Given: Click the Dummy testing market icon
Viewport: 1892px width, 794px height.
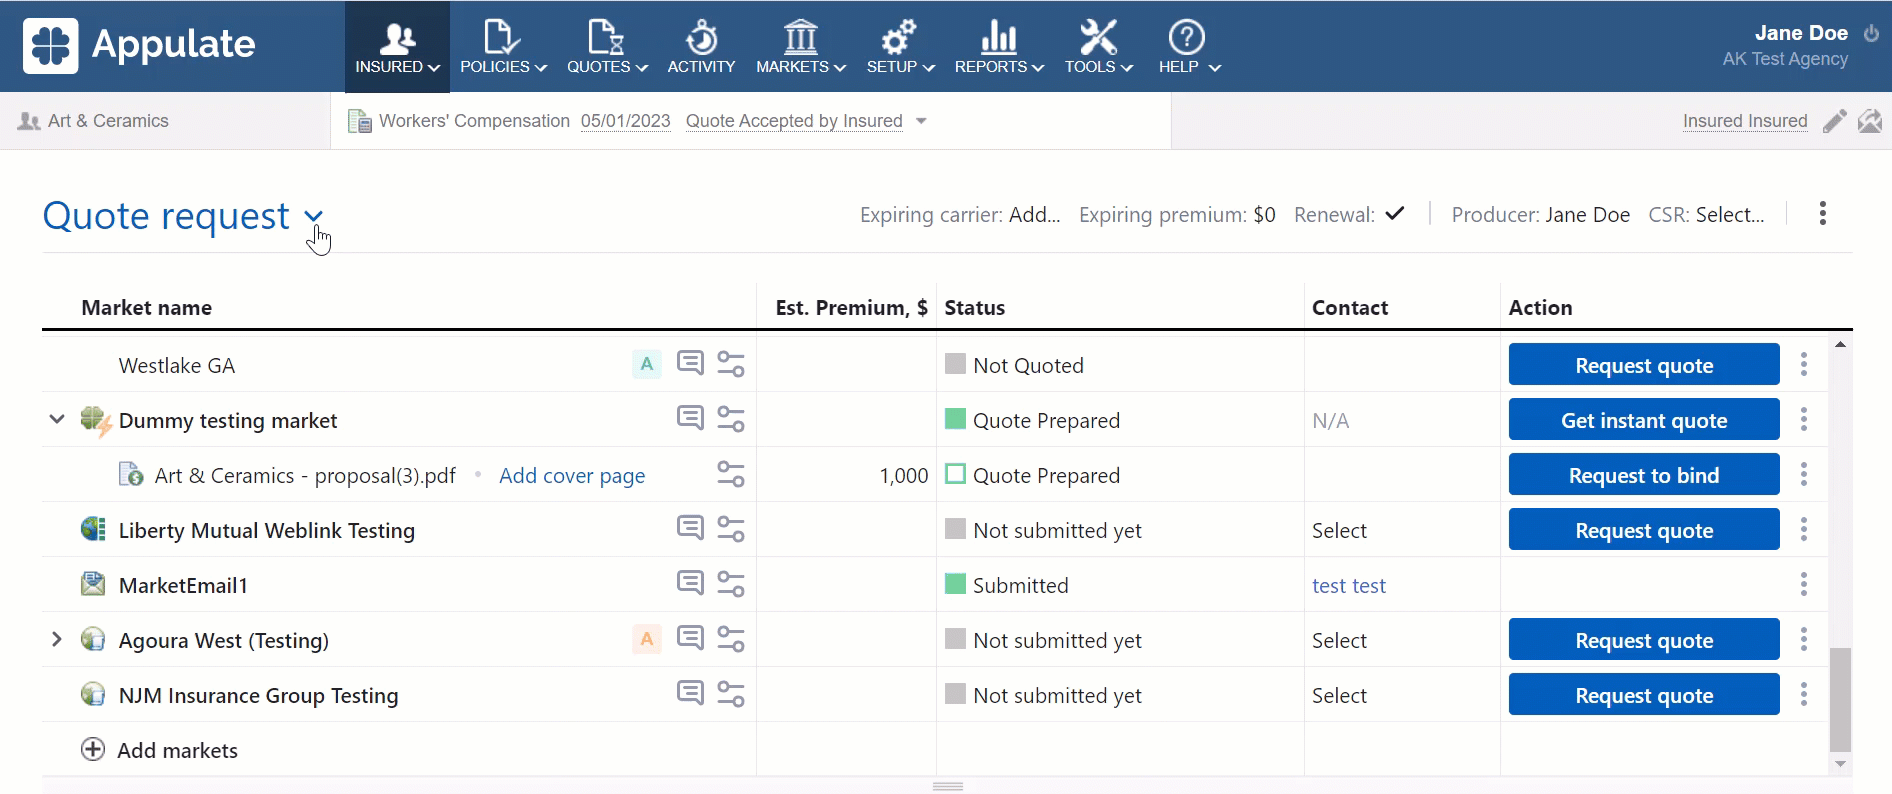Looking at the screenshot, I should pyautogui.click(x=95, y=421).
